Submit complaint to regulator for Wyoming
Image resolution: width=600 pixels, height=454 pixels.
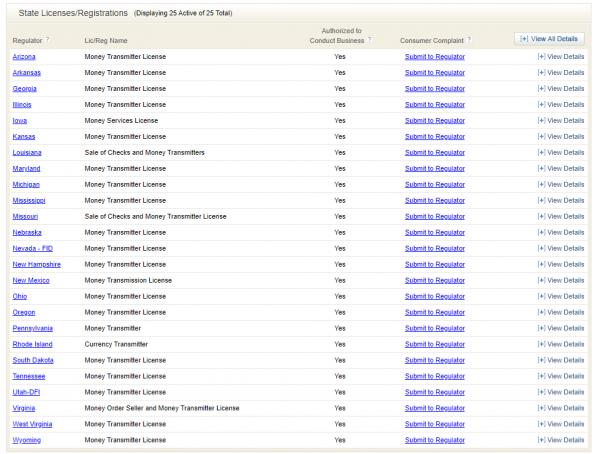[x=435, y=440]
